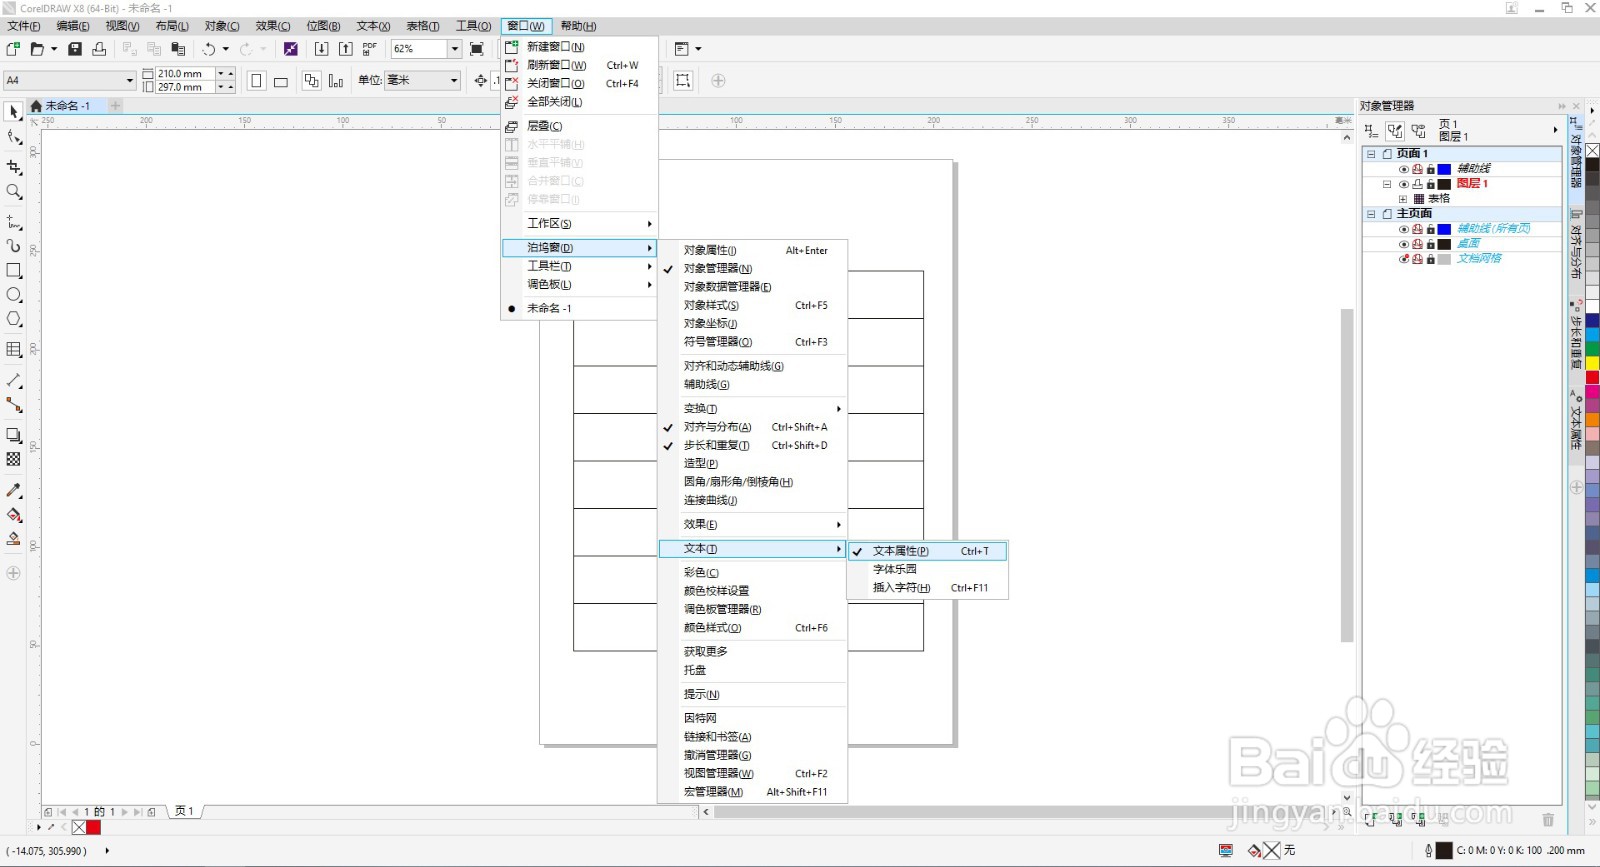Select the Table tool in toolbox
The image size is (1600, 867).
coord(14,350)
